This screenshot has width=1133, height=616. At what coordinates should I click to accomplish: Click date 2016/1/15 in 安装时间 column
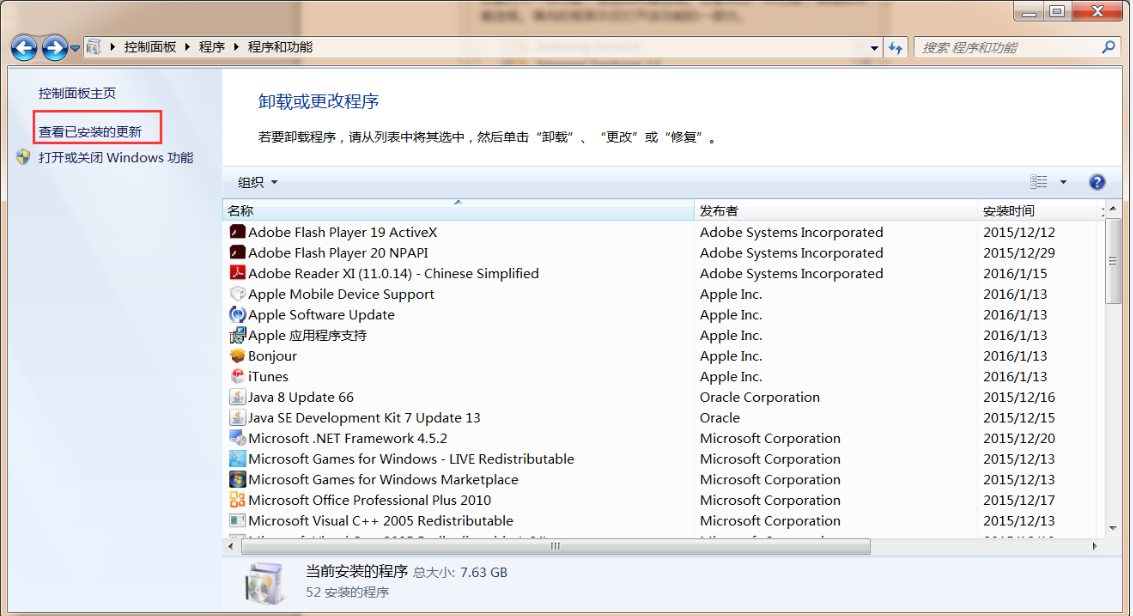(x=1015, y=273)
